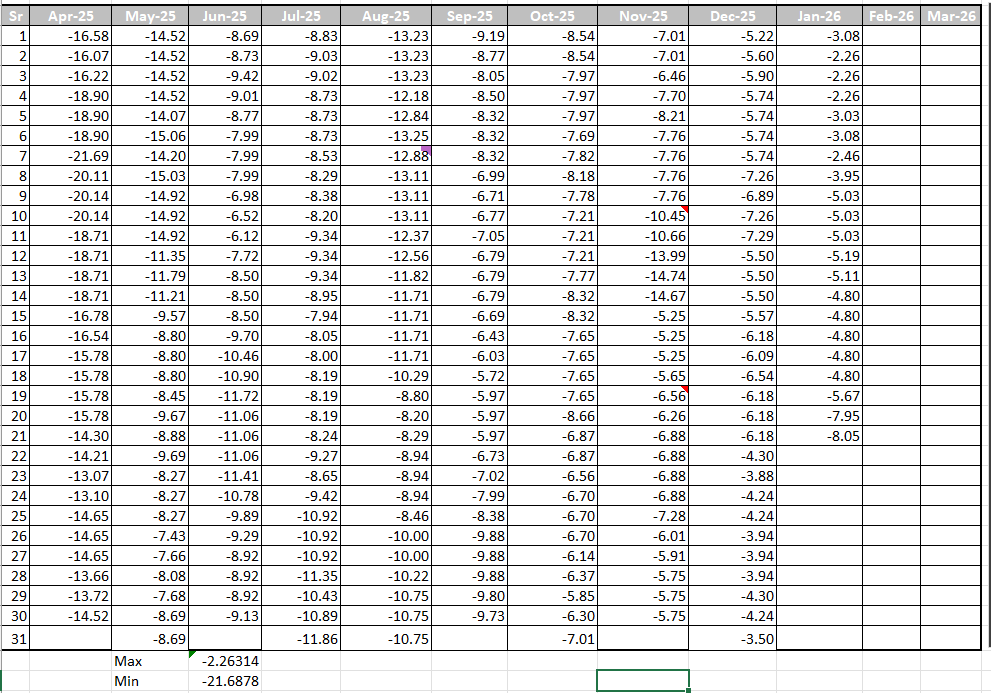The width and height of the screenshot is (991, 693).
Task: Click the -11.86 cell in Jul-25
Action: tap(300, 638)
